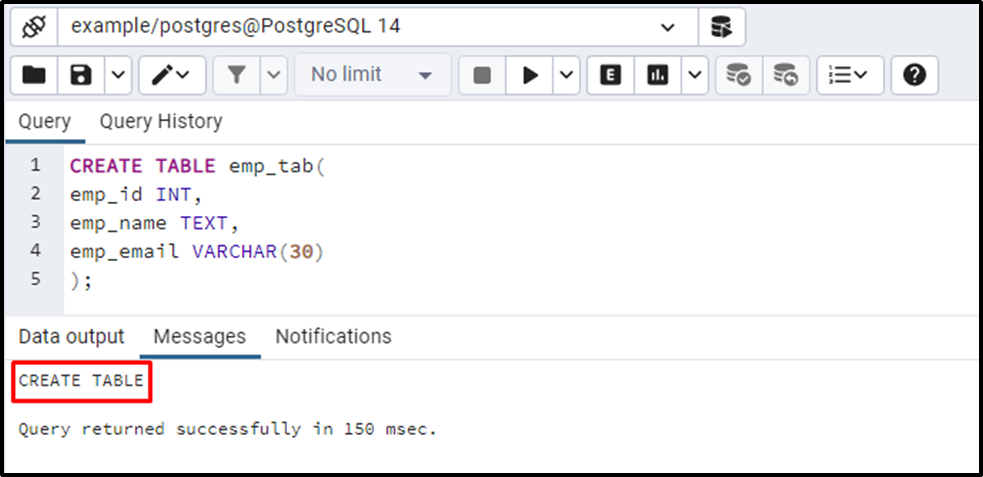Image resolution: width=983 pixels, height=477 pixels.
Task: Click the Filter funnel icon
Action: tap(236, 75)
